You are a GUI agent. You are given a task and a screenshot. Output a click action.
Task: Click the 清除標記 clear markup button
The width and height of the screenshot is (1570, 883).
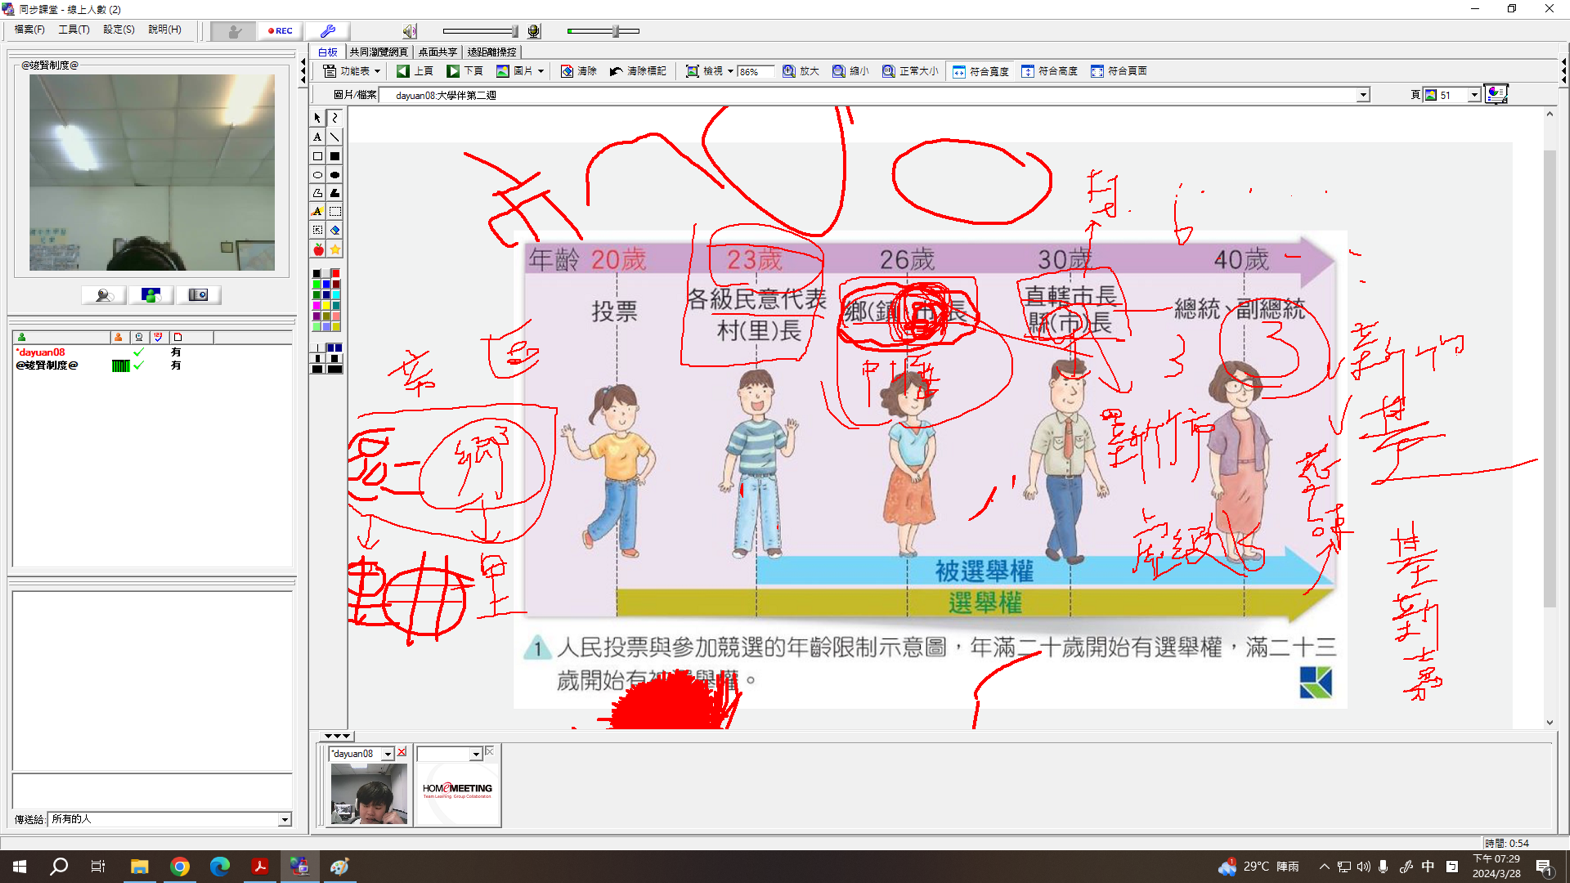[x=638, y=71]
